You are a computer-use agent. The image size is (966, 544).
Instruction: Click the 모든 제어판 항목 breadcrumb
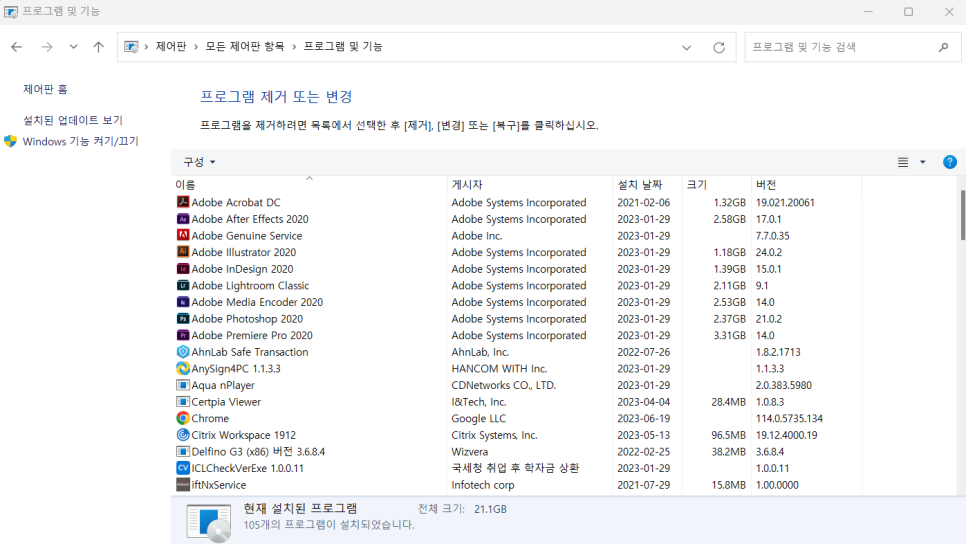click(245, 47)
